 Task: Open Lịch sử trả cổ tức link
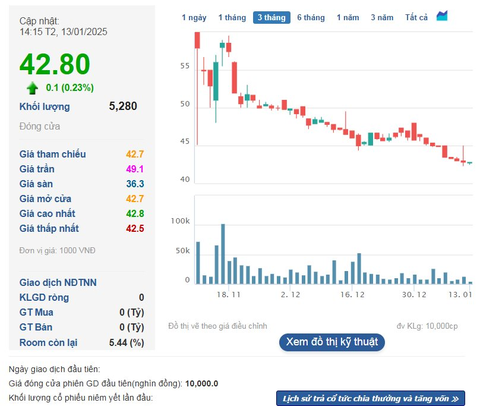tap(371, 398)
